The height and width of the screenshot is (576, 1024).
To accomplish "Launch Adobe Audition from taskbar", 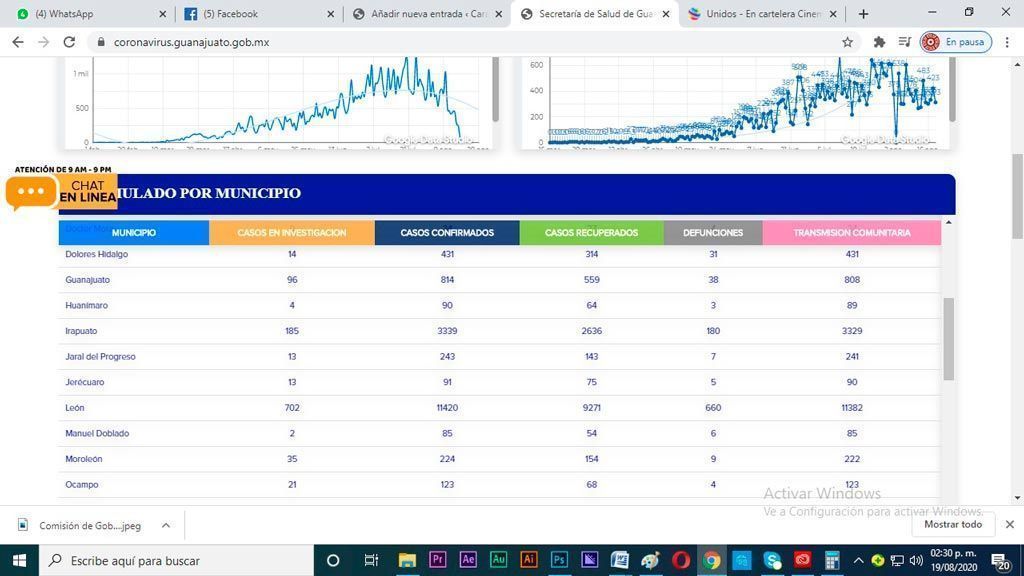I will [498, 560].
